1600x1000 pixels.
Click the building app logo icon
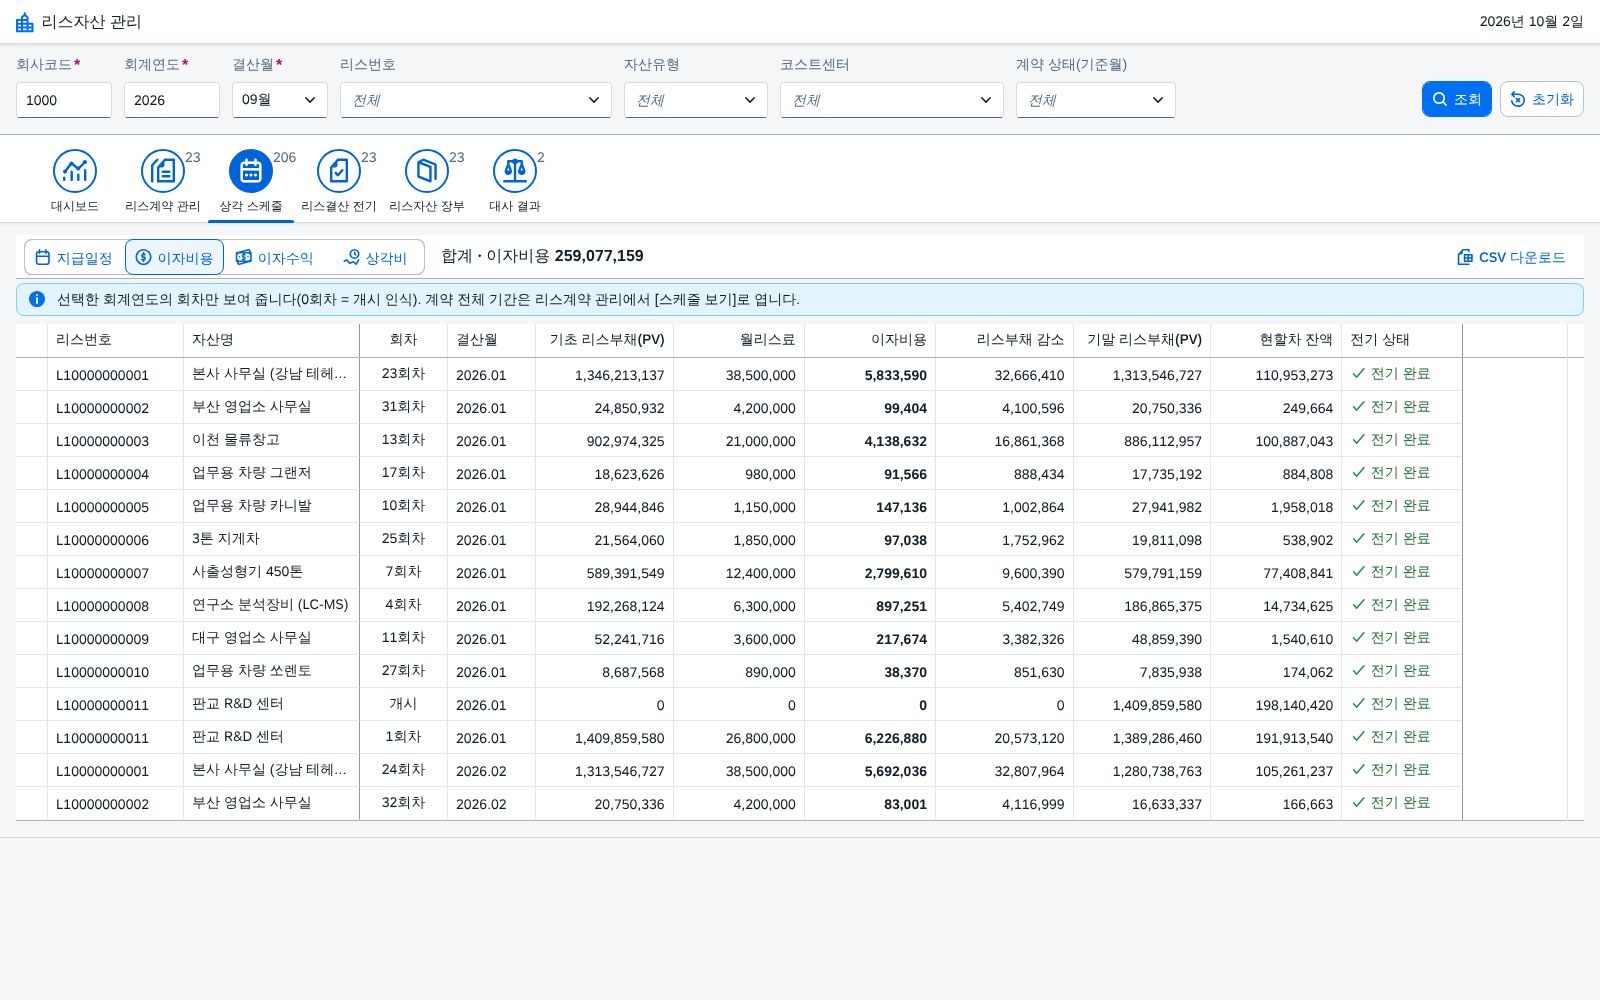coord(25,22)
